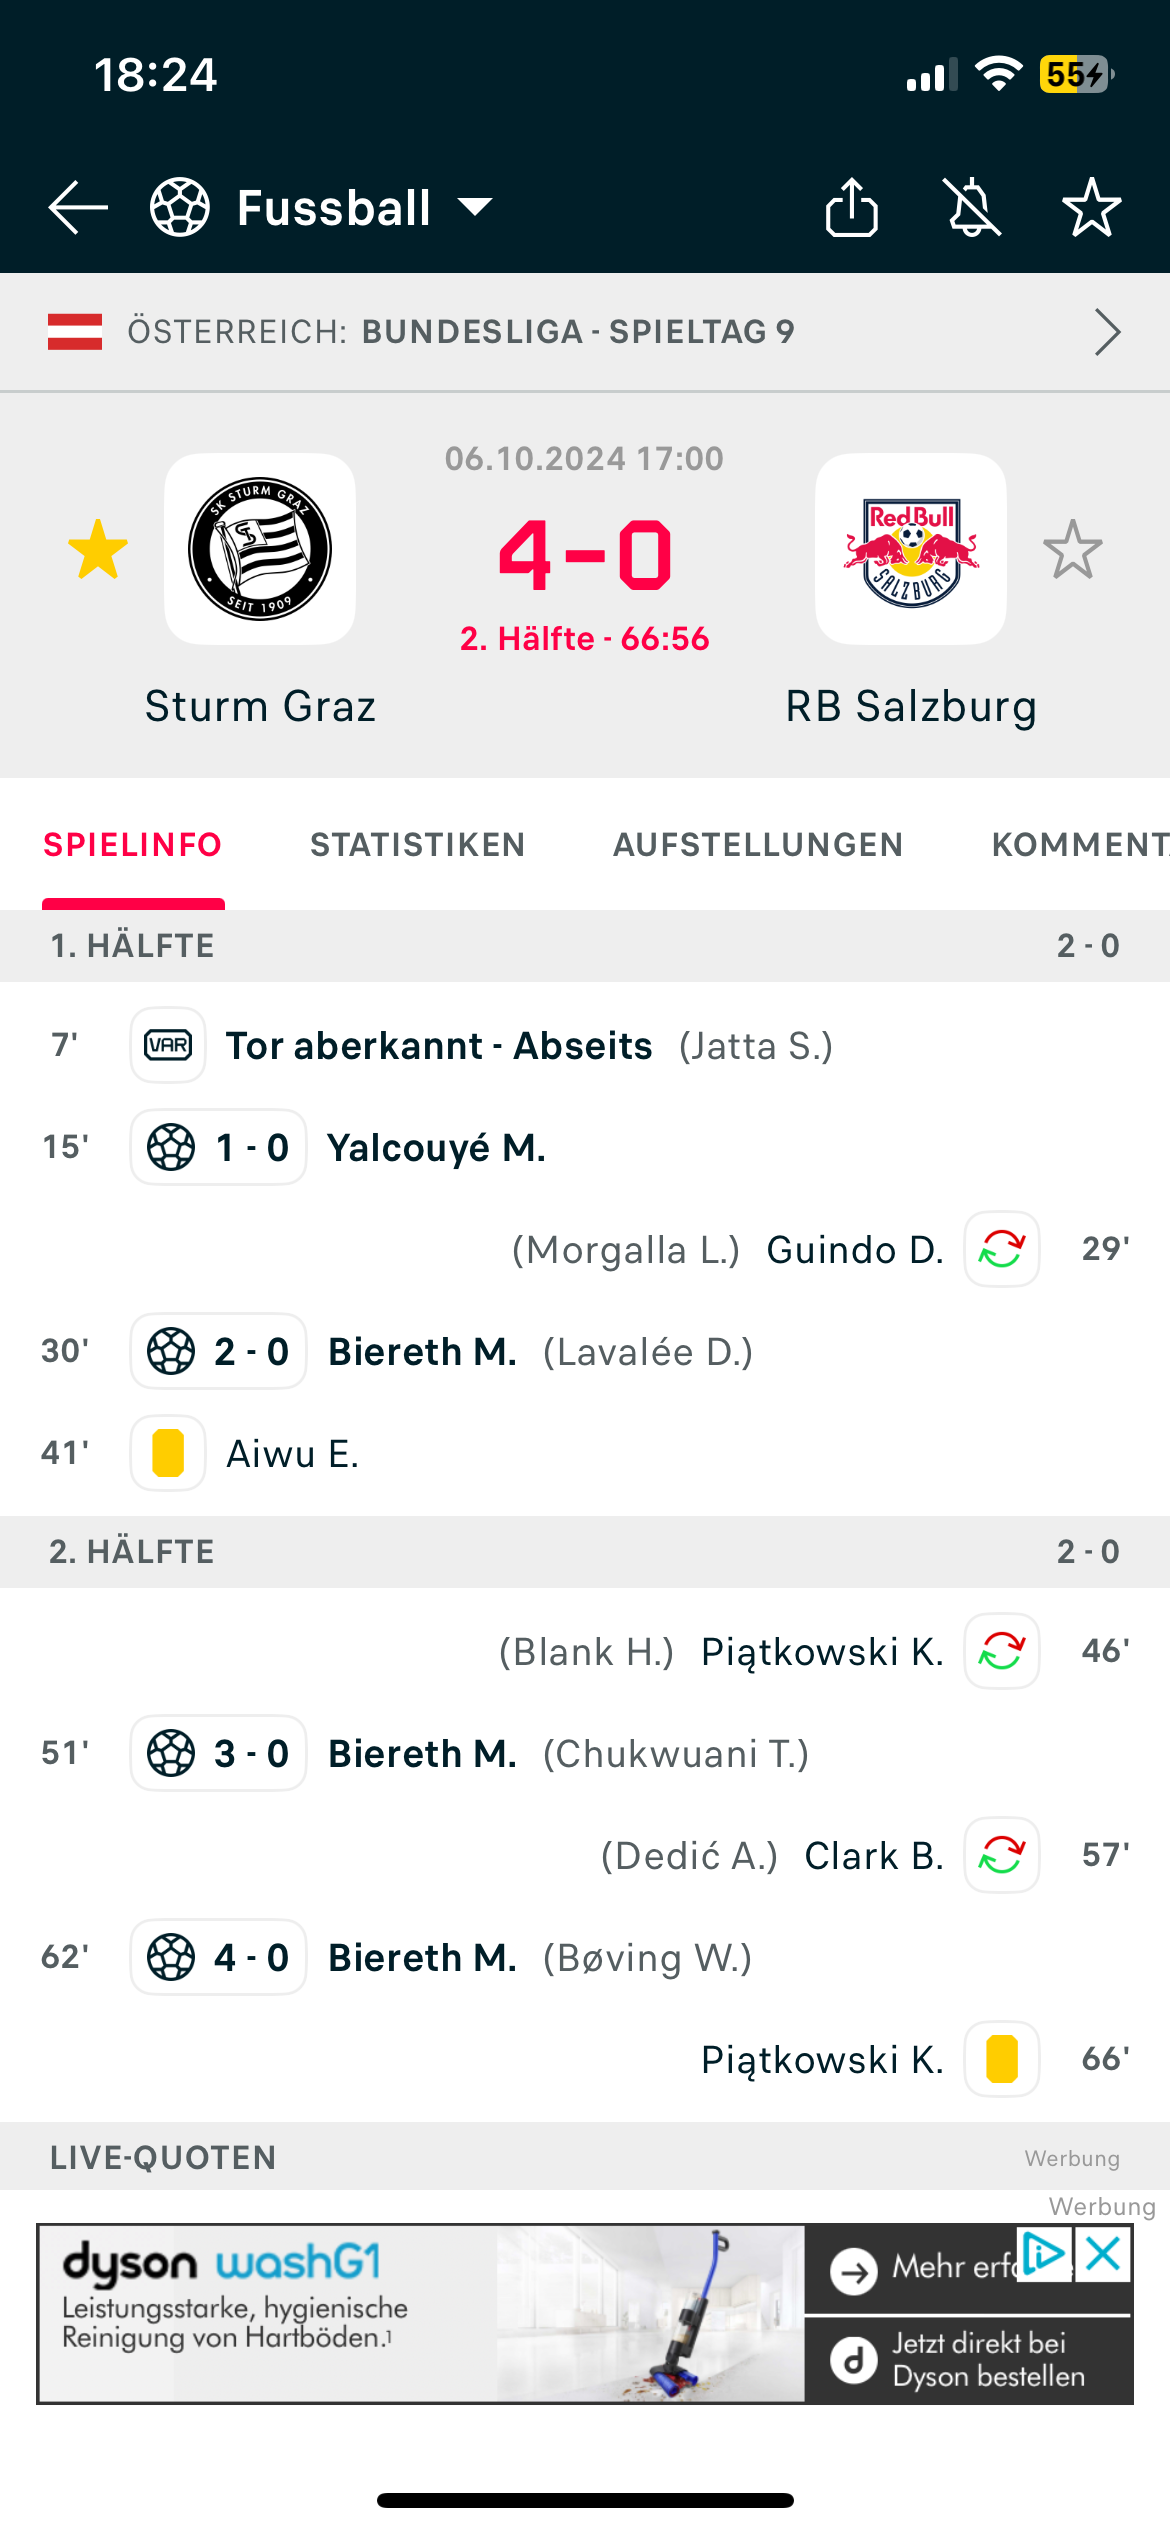
Task: Expand Bundesliga Spieltag 9 chevron
Action: (x=1107, y=332)
